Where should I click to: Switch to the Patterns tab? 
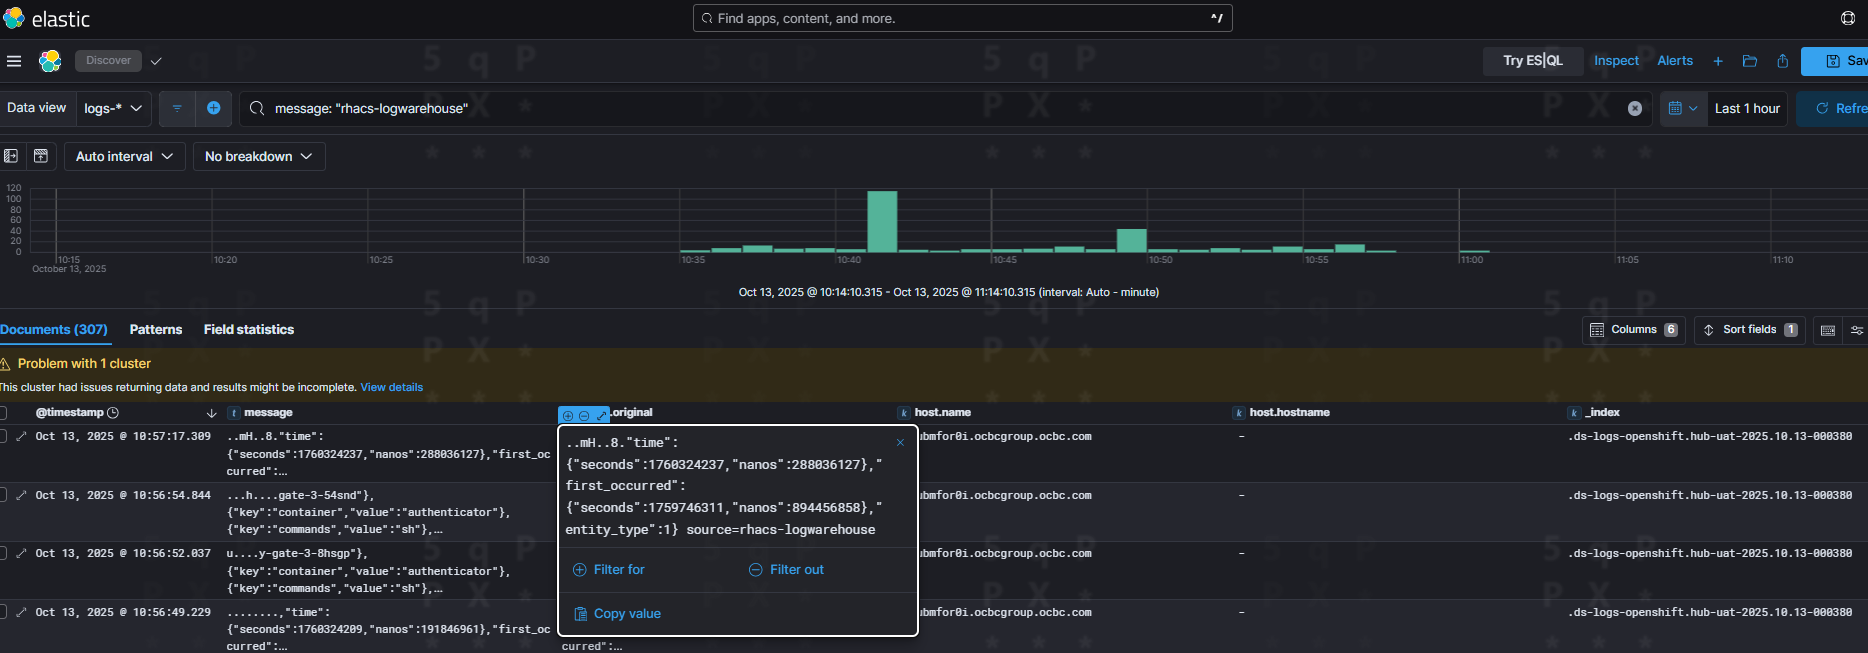point(156,329)
